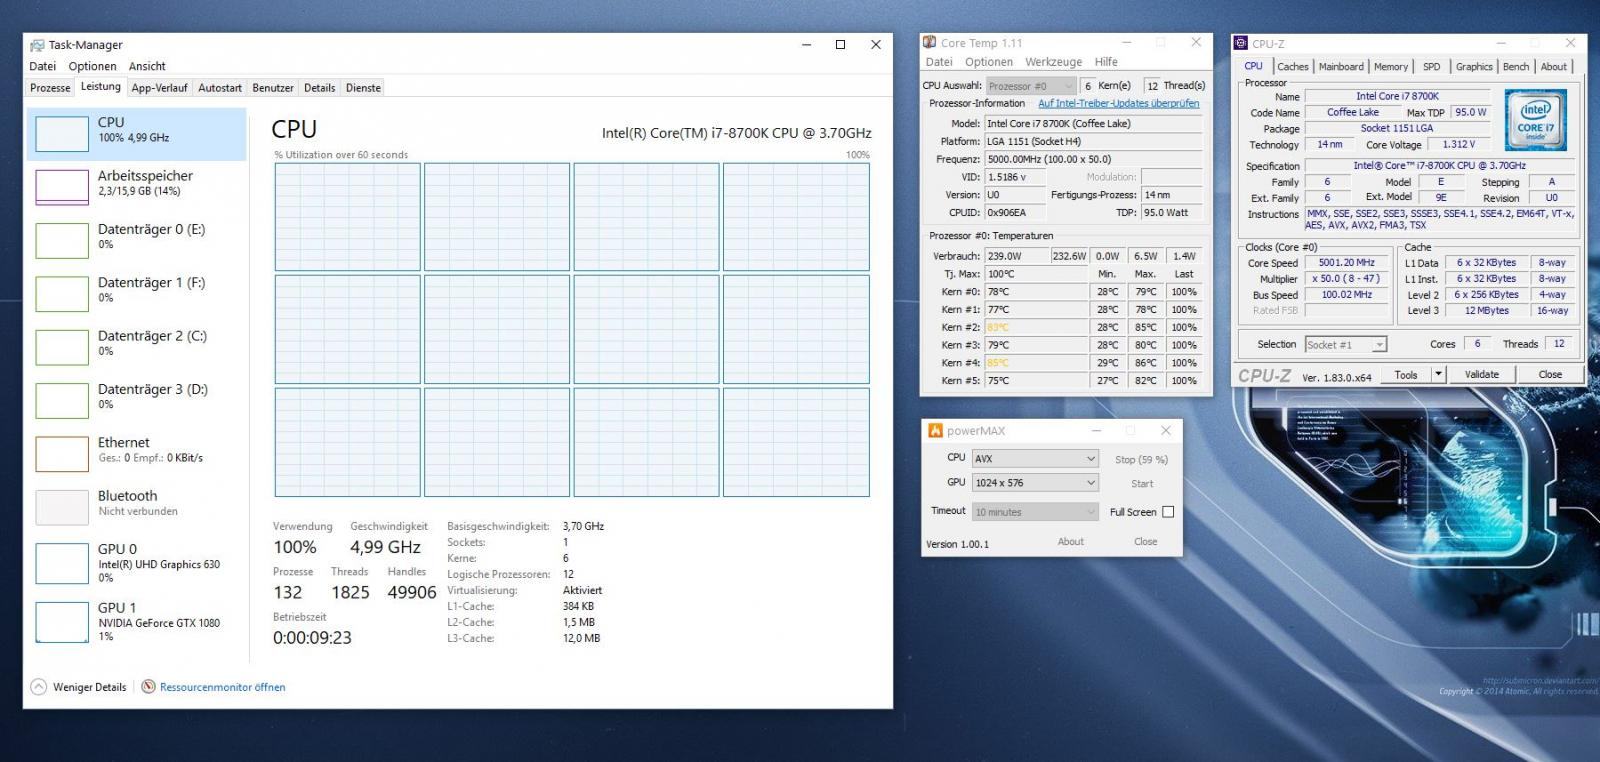Close the powerMAX window with X
This screenshot has width=1600, height=762.
click(1165, 431)
